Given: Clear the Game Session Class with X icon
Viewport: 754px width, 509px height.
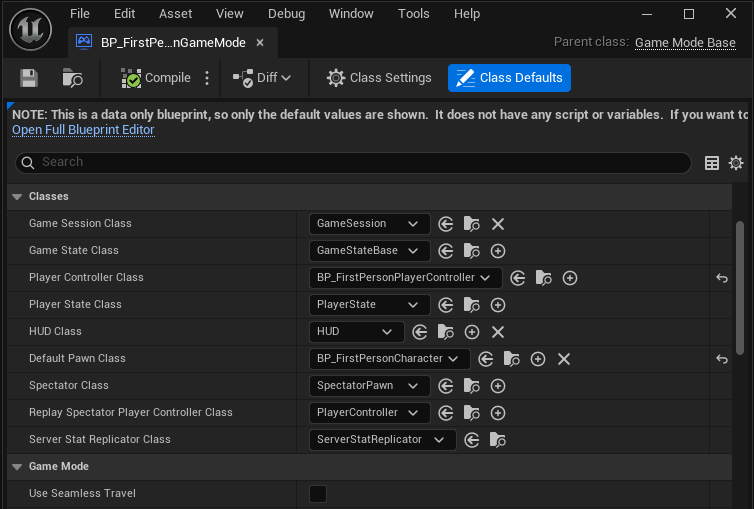Looking at the screenshot, I should (498, 224).
